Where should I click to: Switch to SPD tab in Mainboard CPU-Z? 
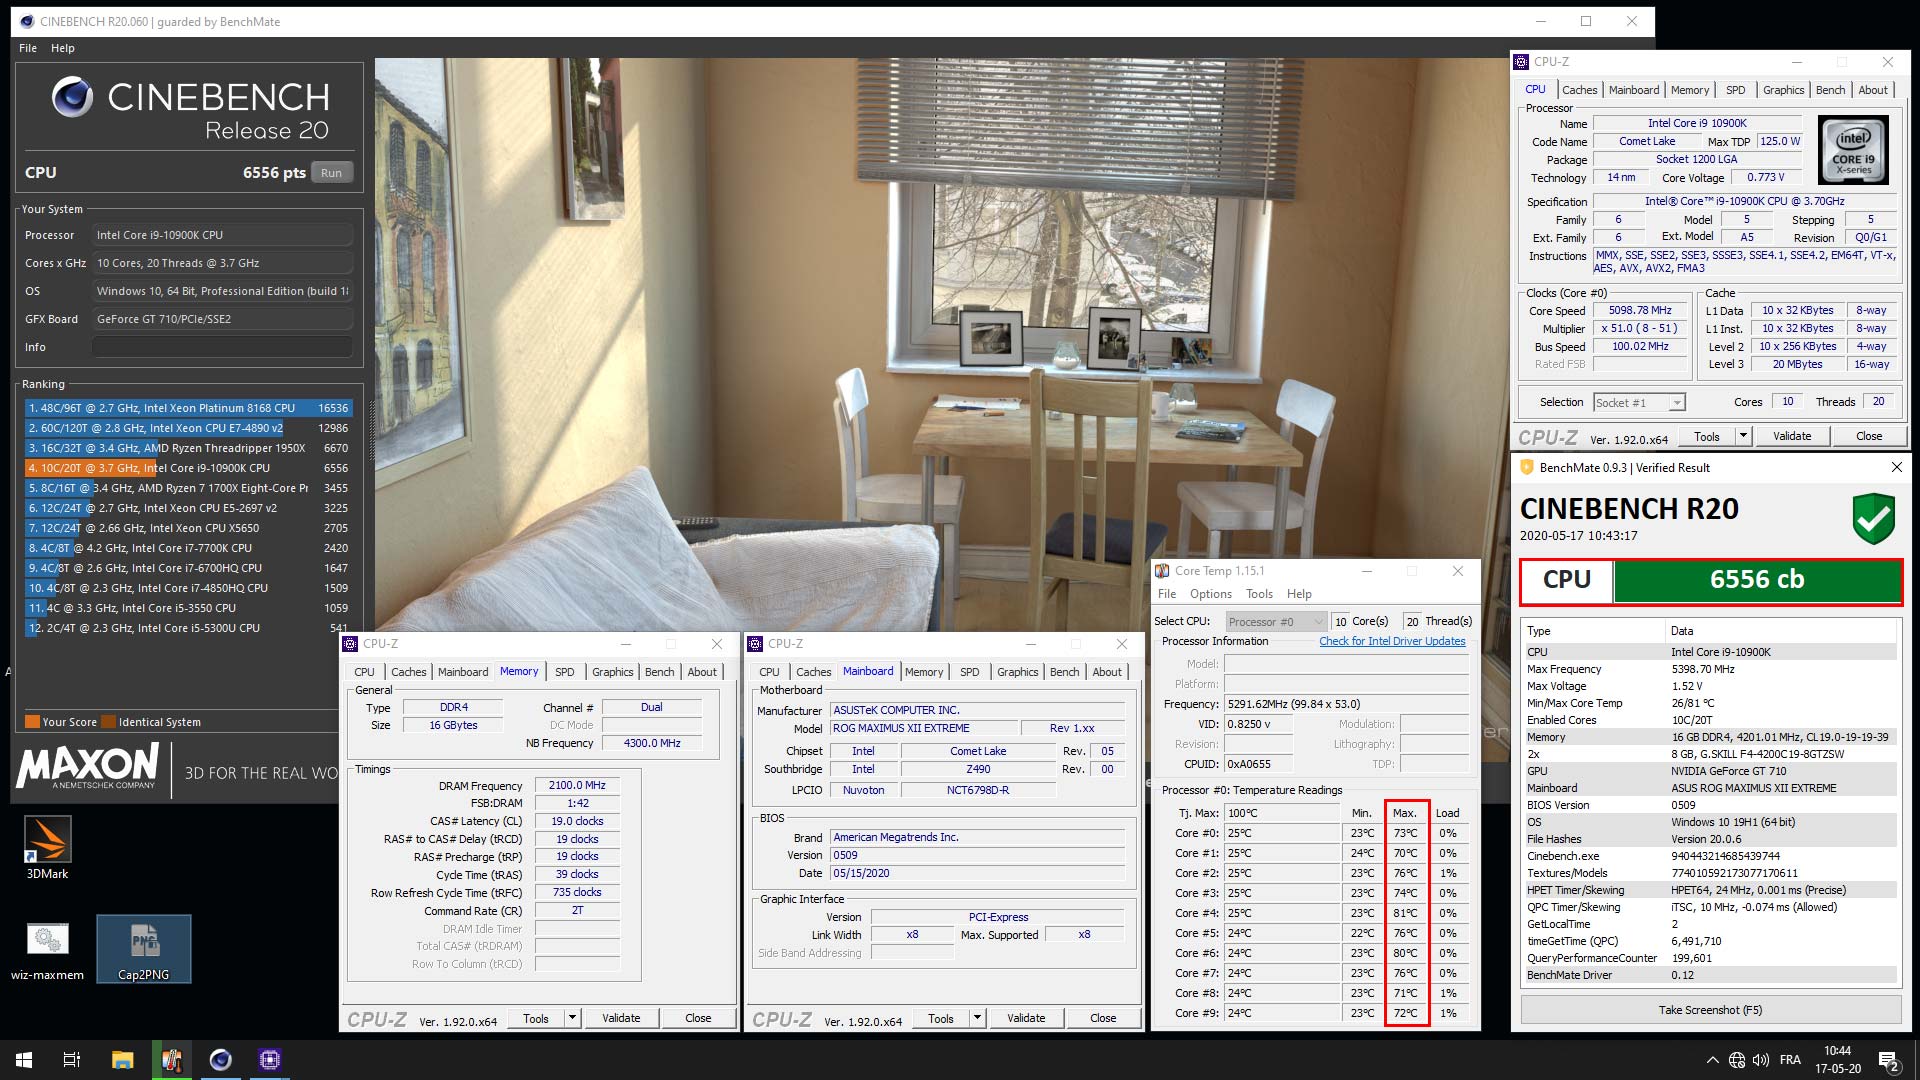pos(969,672)
